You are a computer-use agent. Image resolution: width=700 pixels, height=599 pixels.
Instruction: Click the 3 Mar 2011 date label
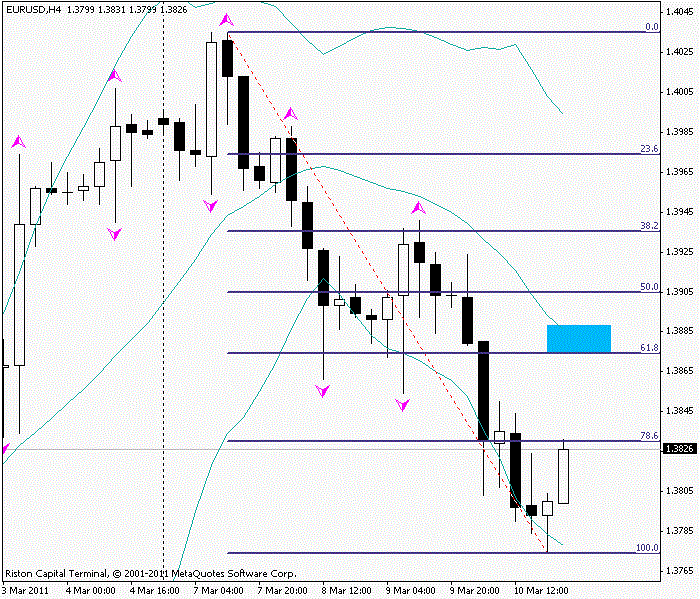click(26, 591)
